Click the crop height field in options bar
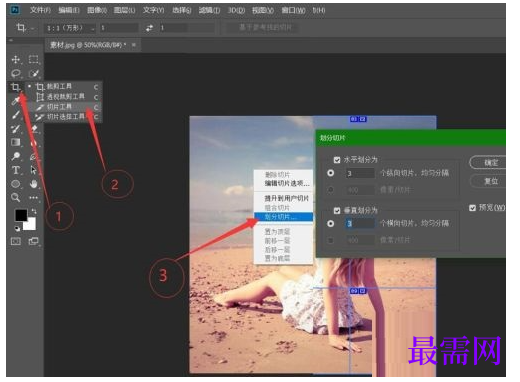The image size is (520, 382). [187, 28]
